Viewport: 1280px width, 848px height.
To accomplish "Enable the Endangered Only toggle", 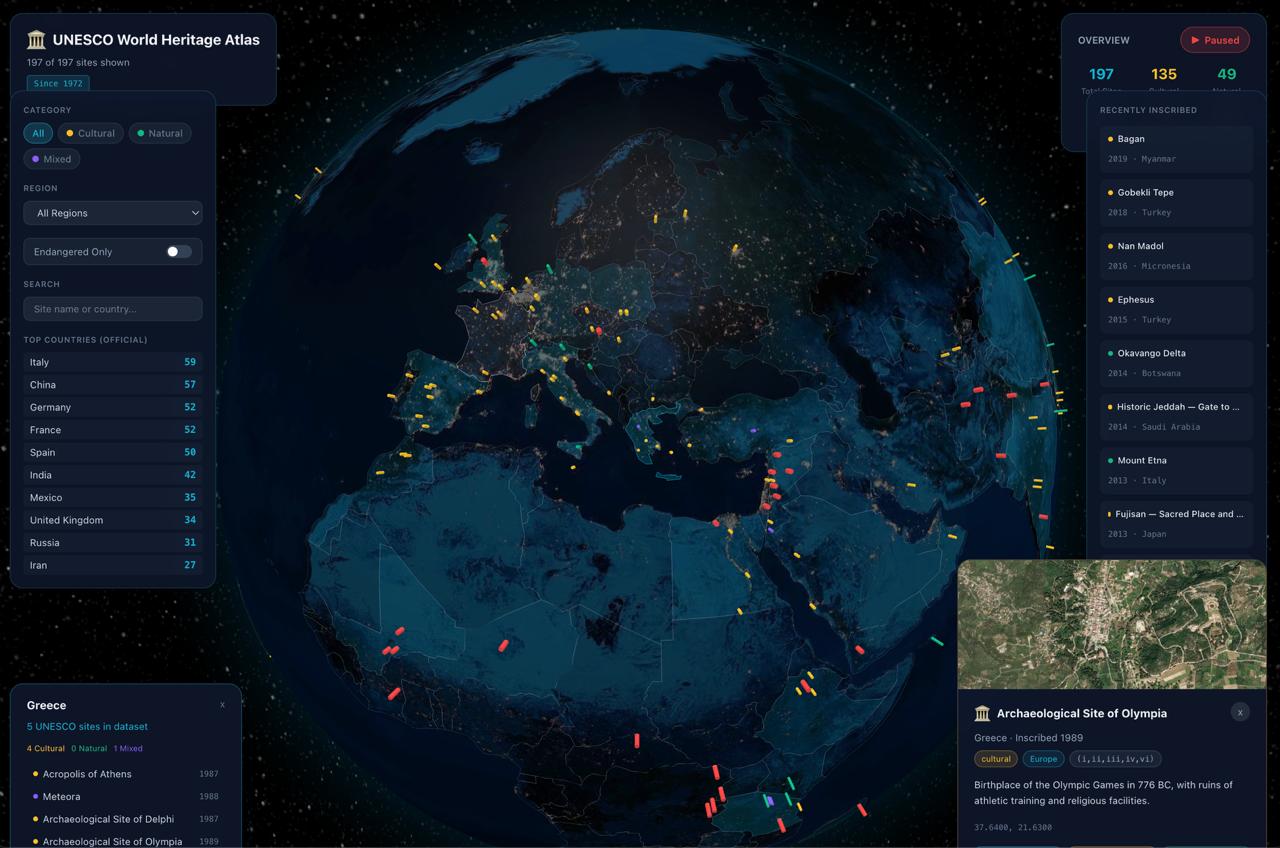I will point(180,251).
